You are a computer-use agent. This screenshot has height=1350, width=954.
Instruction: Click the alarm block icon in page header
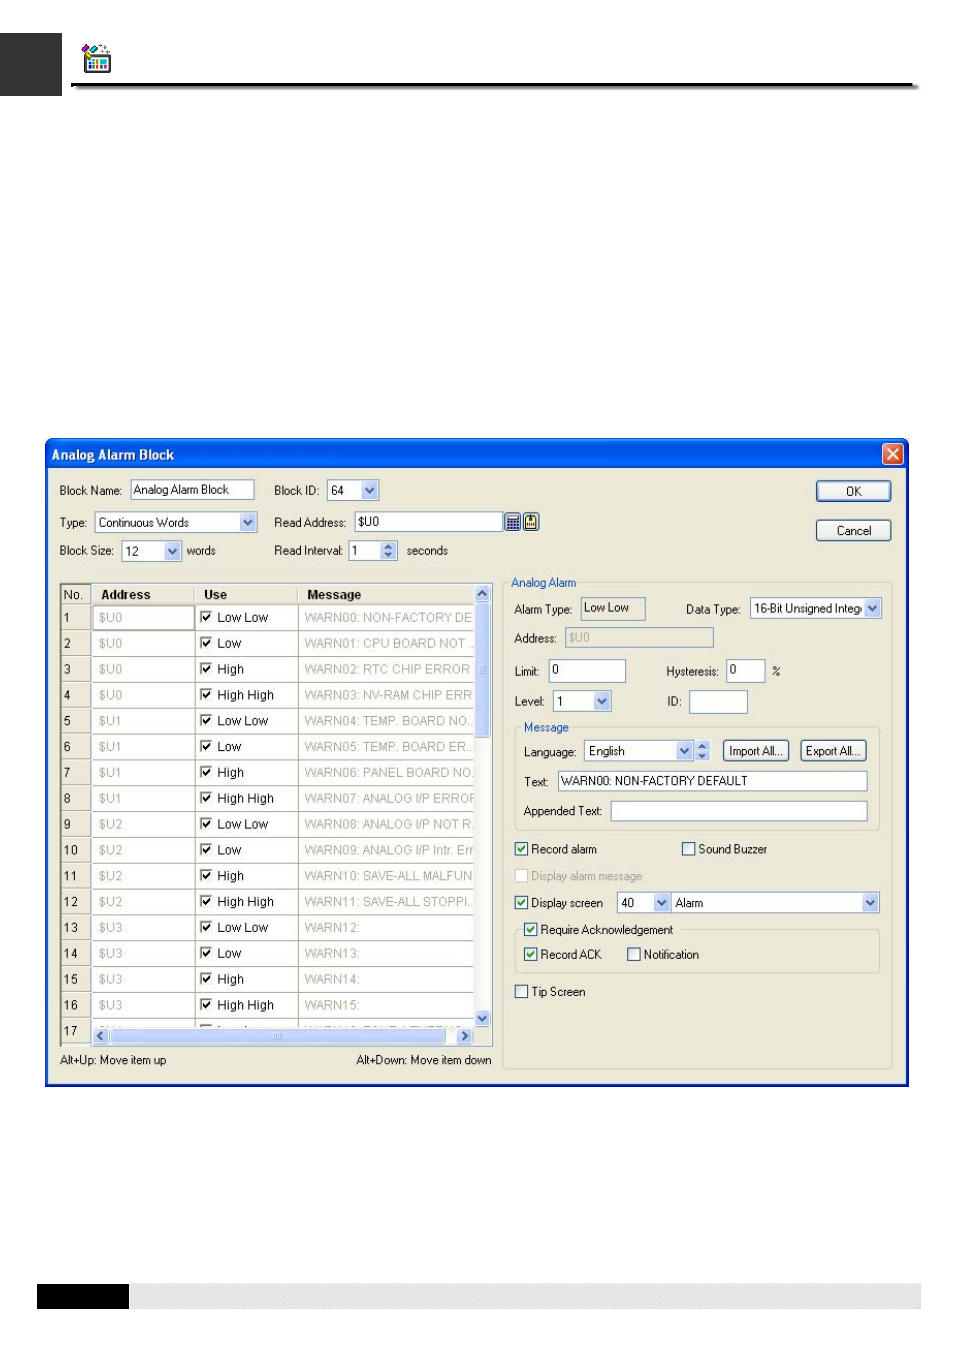[96, 58]
